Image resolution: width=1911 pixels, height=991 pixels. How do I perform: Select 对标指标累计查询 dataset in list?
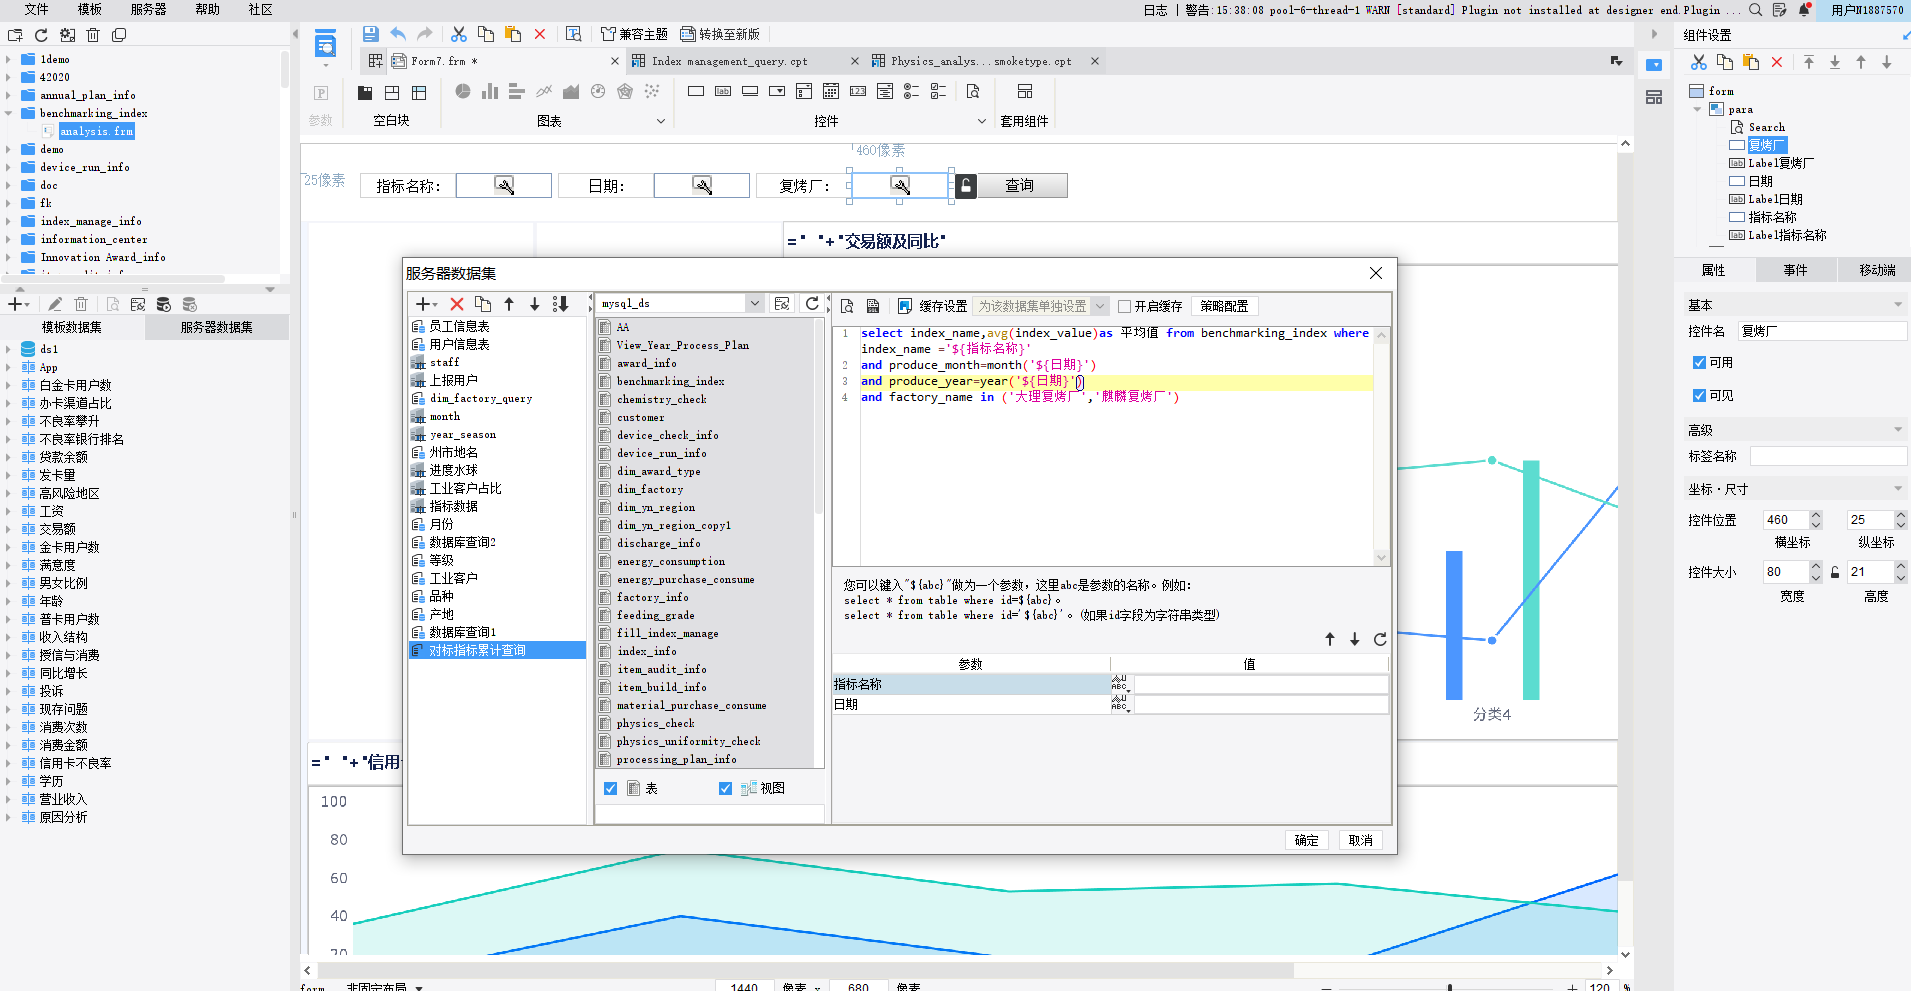pyautogui.click(x=497, y=650)
